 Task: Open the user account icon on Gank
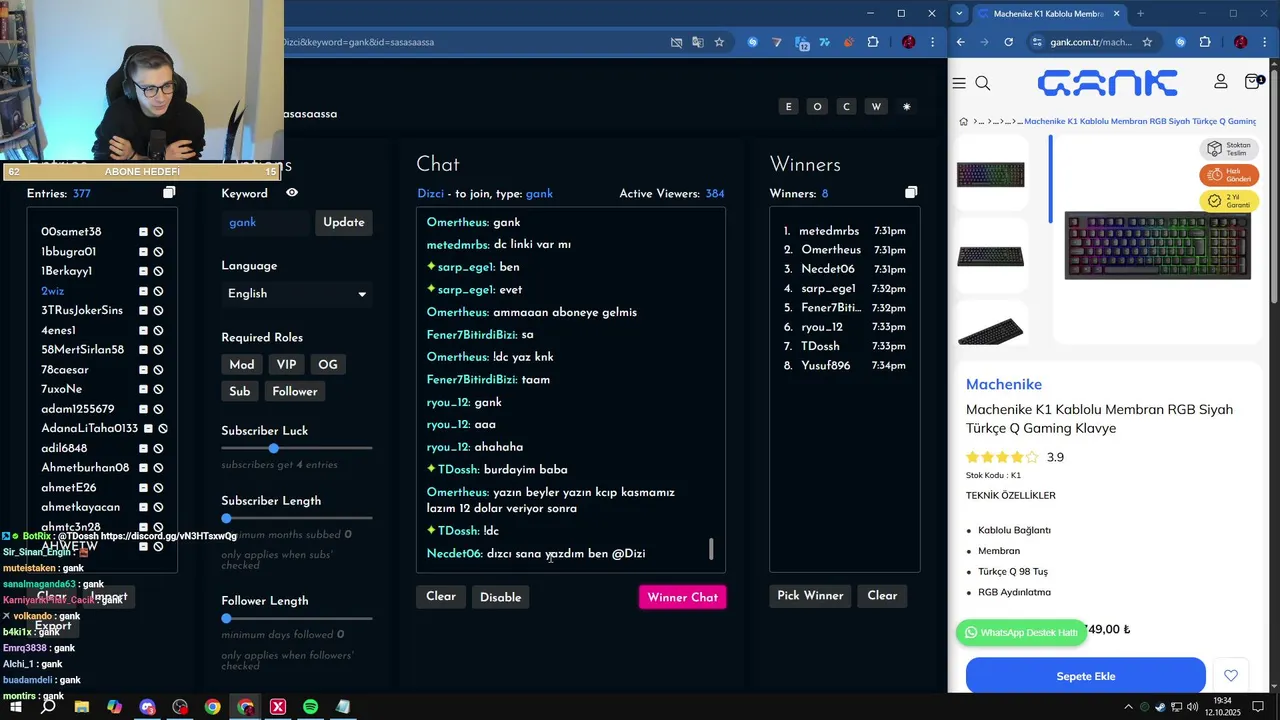tap(1221, 81)
